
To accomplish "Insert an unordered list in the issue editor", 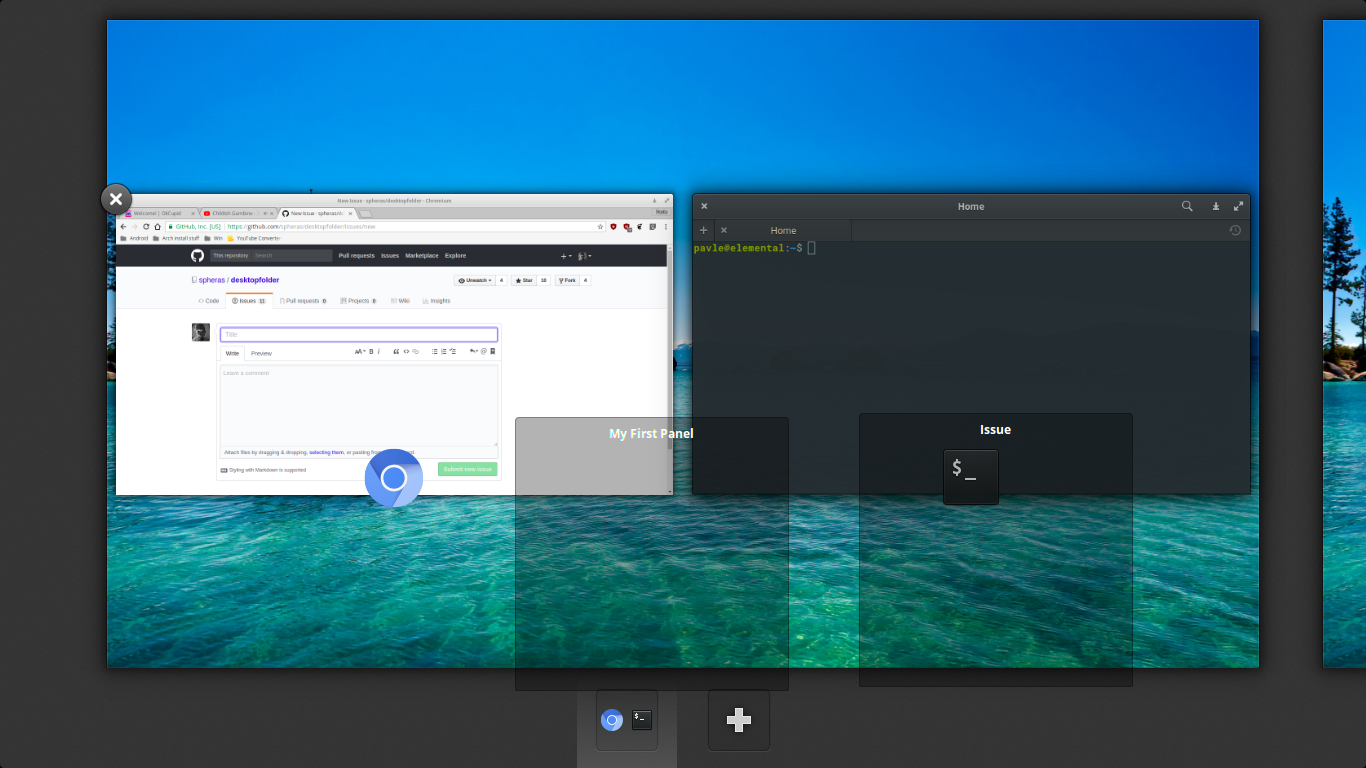I will (435, 352).
